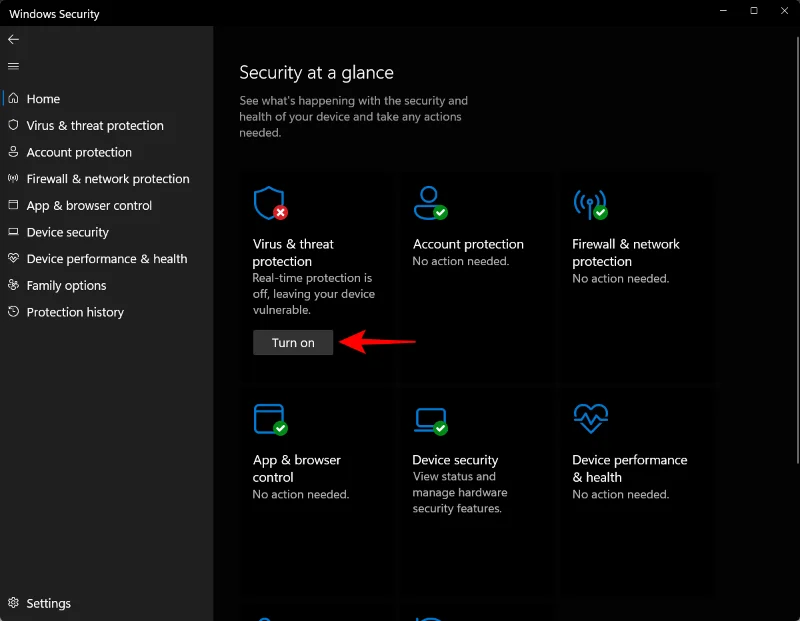The height and width of the screenshot is (621, 800).
Task: Select the Home house icon in sidebar
Action: 13,98
